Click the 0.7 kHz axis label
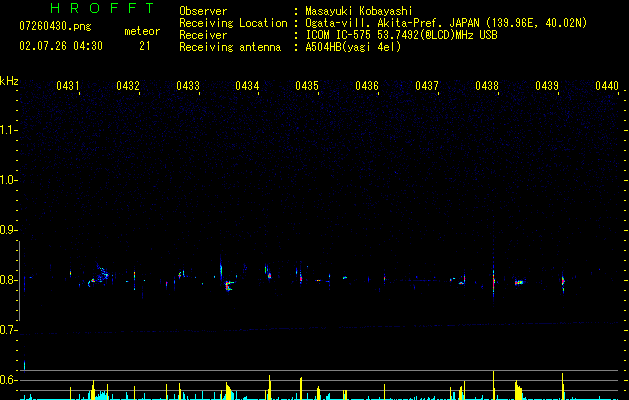The height and width of the screenshot is (400, 629). click(9, 330)
